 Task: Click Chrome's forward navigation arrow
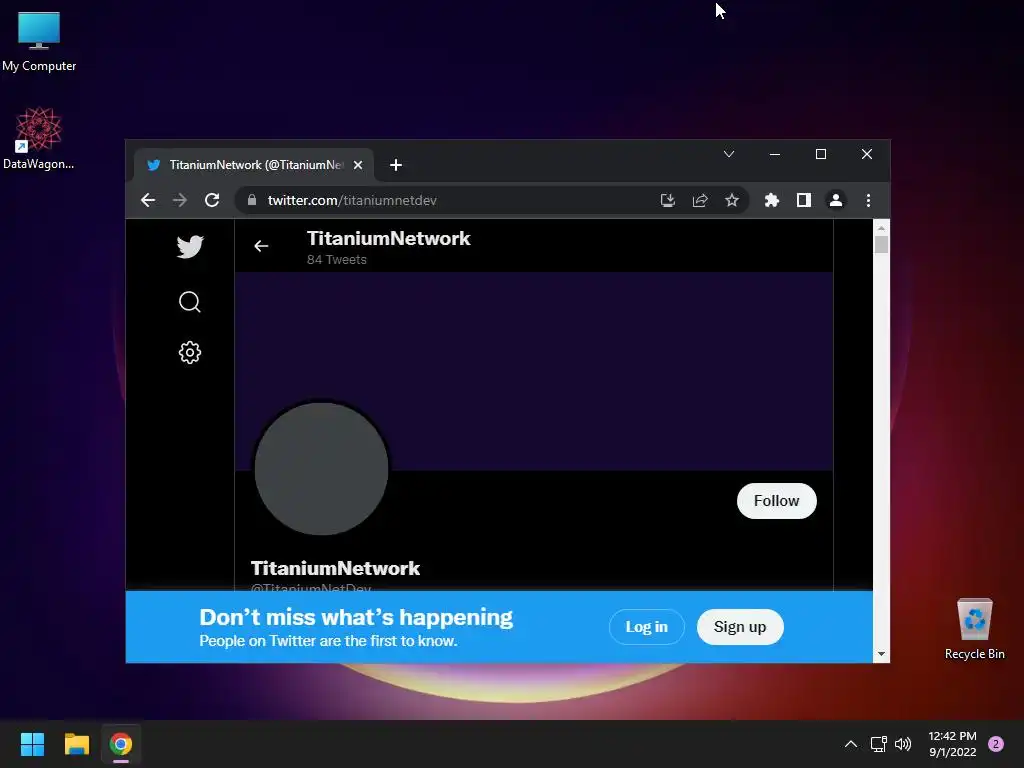coord(180,200)
